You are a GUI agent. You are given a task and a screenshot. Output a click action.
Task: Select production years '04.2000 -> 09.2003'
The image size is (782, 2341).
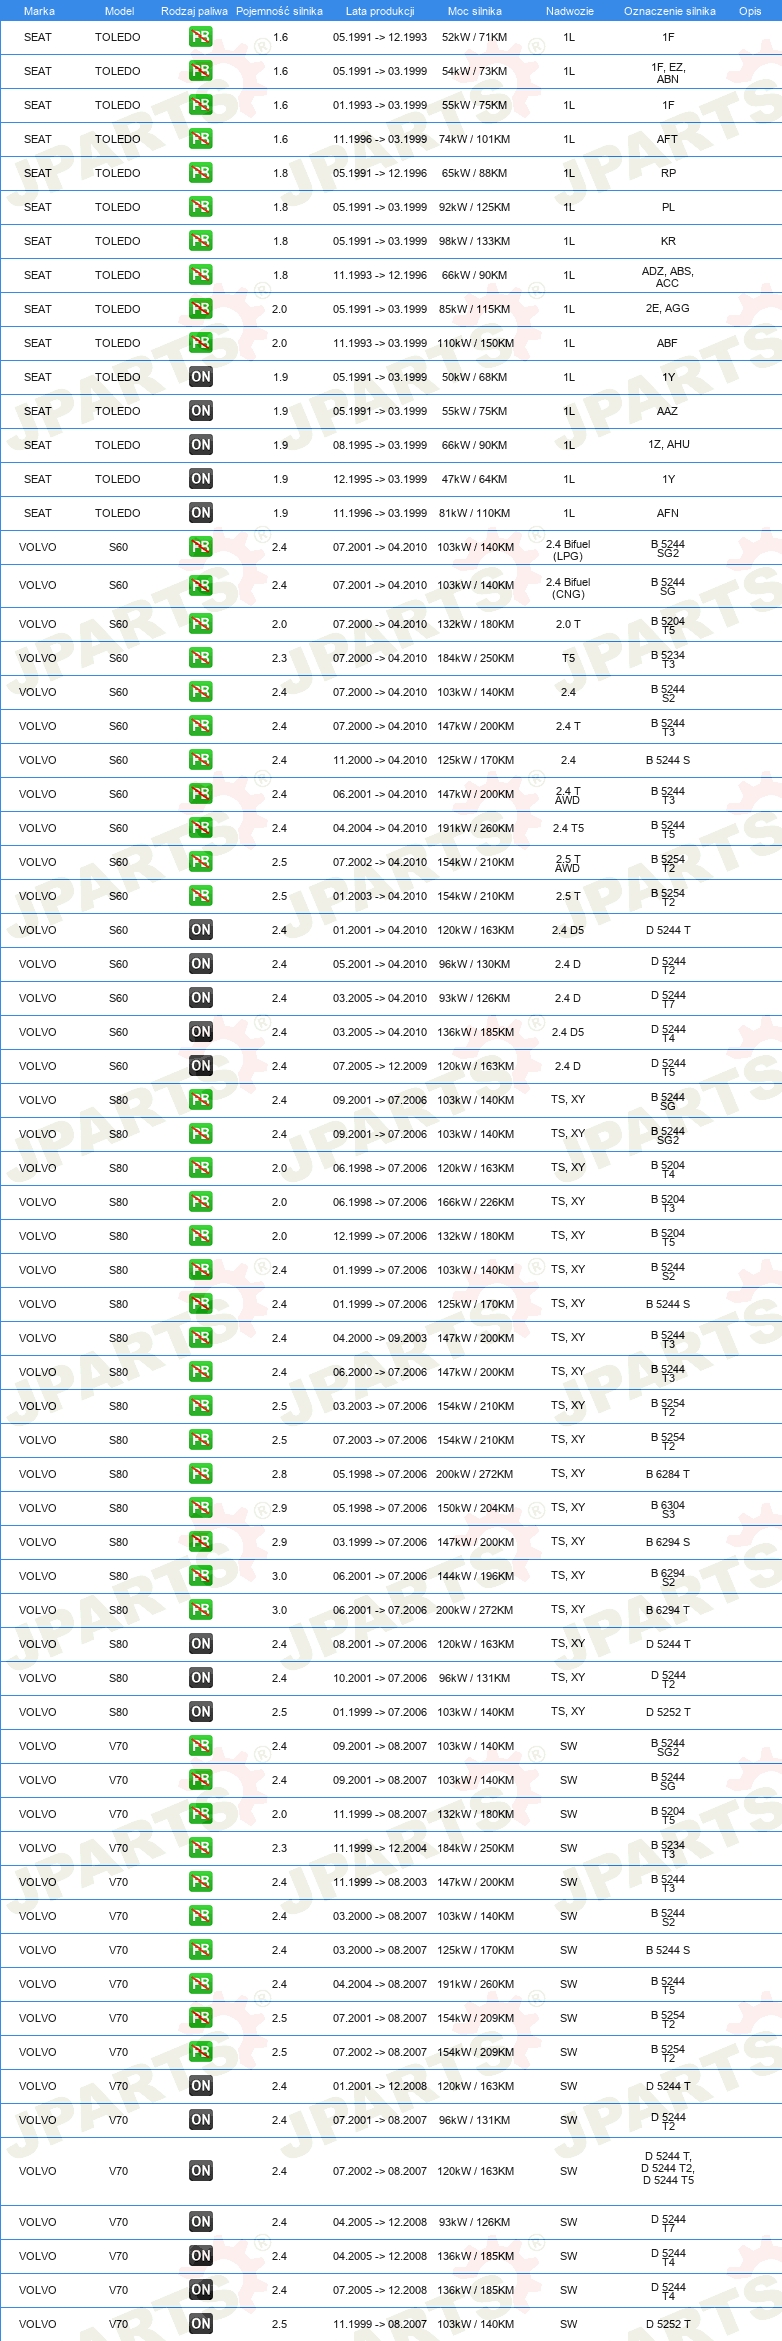tap(380, 1338)
